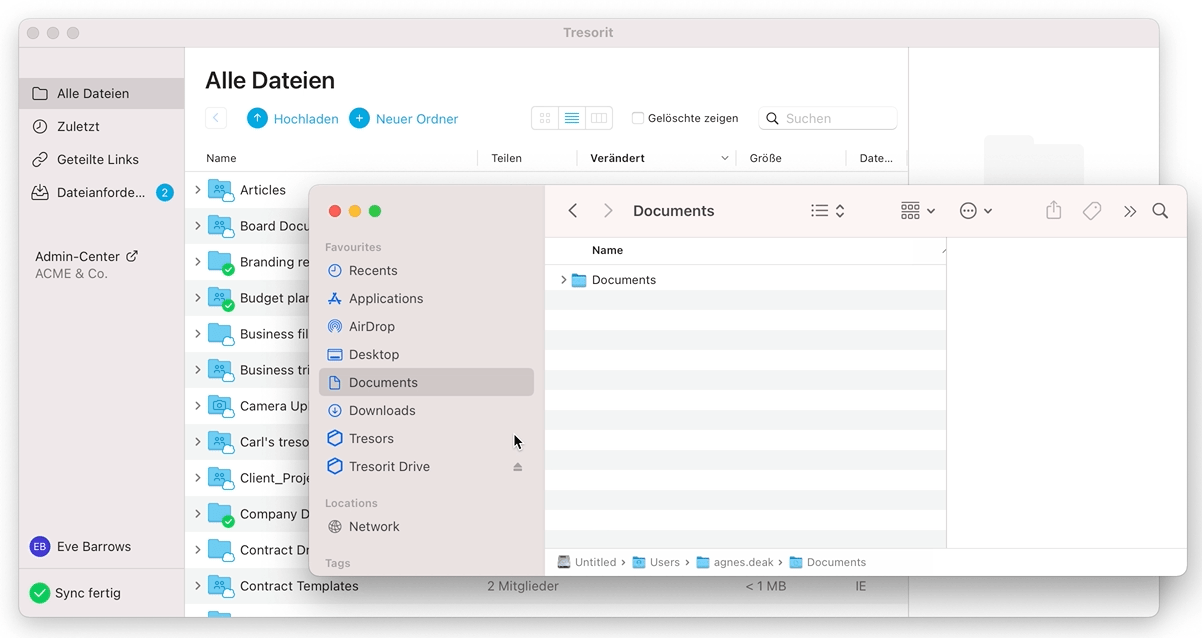Click agnes.deak in Finder path bar
The width and height of the screenshot is (1202, 638).
[734, 562]
